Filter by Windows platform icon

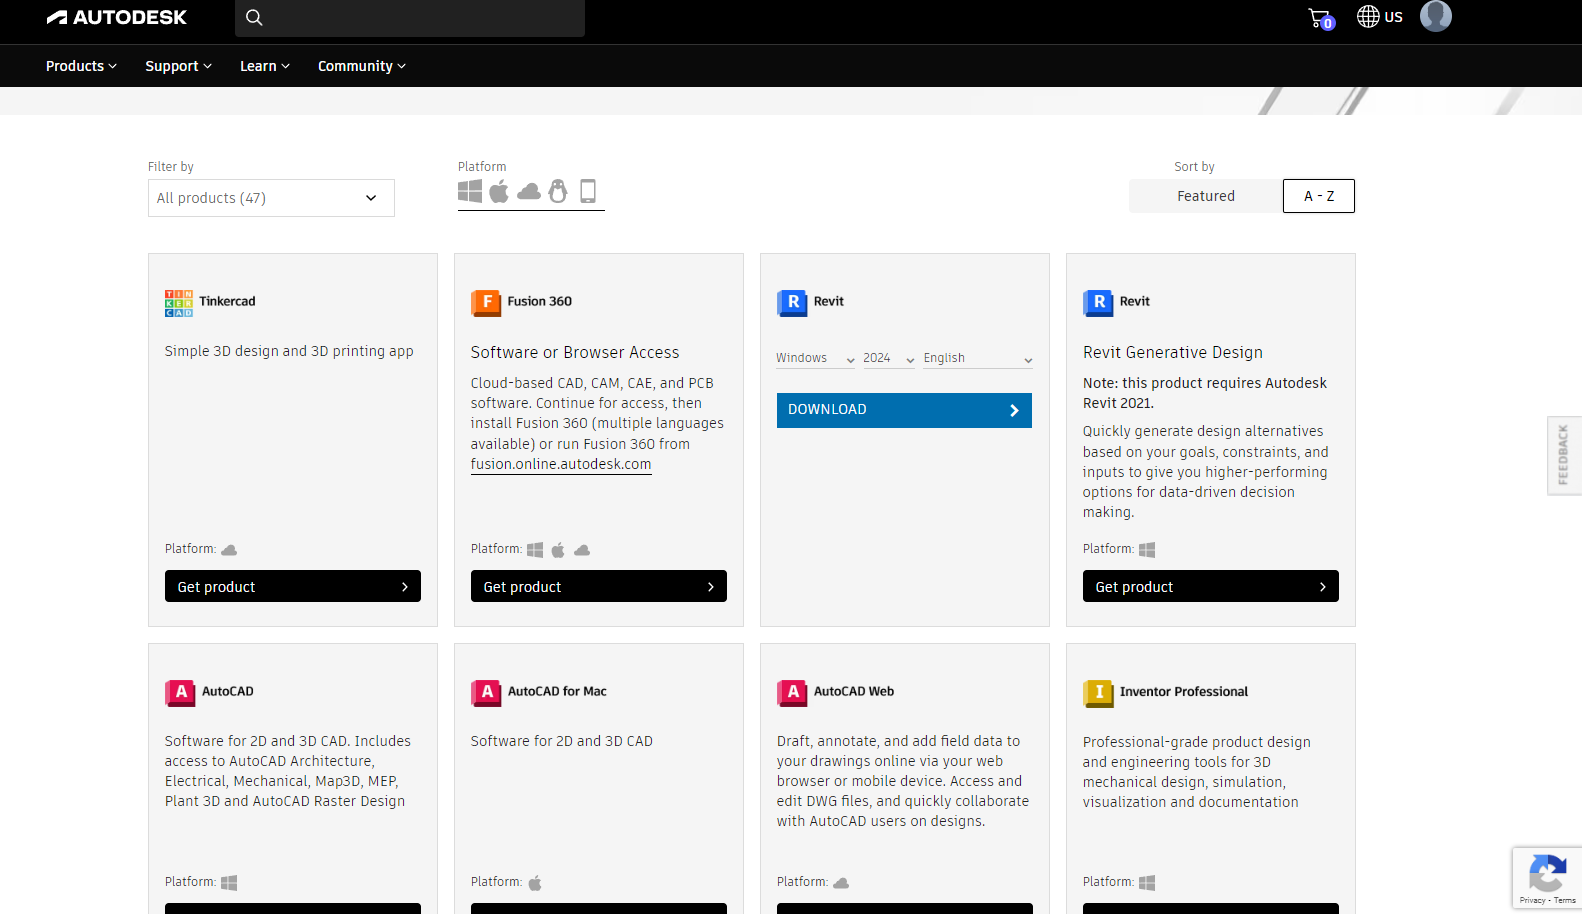tap(470, 191)
